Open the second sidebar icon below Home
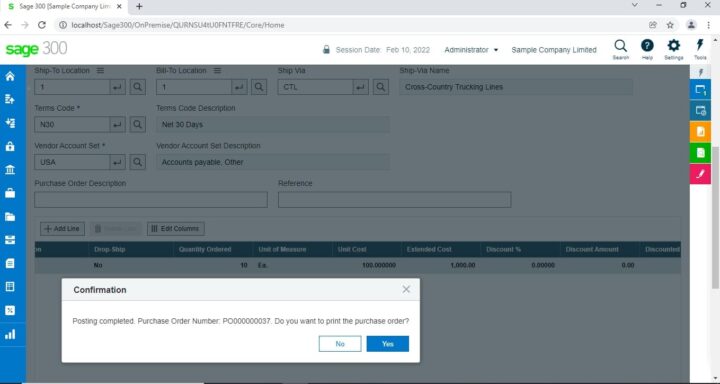The height and width of the screenshot is (384, 720). 10,100
